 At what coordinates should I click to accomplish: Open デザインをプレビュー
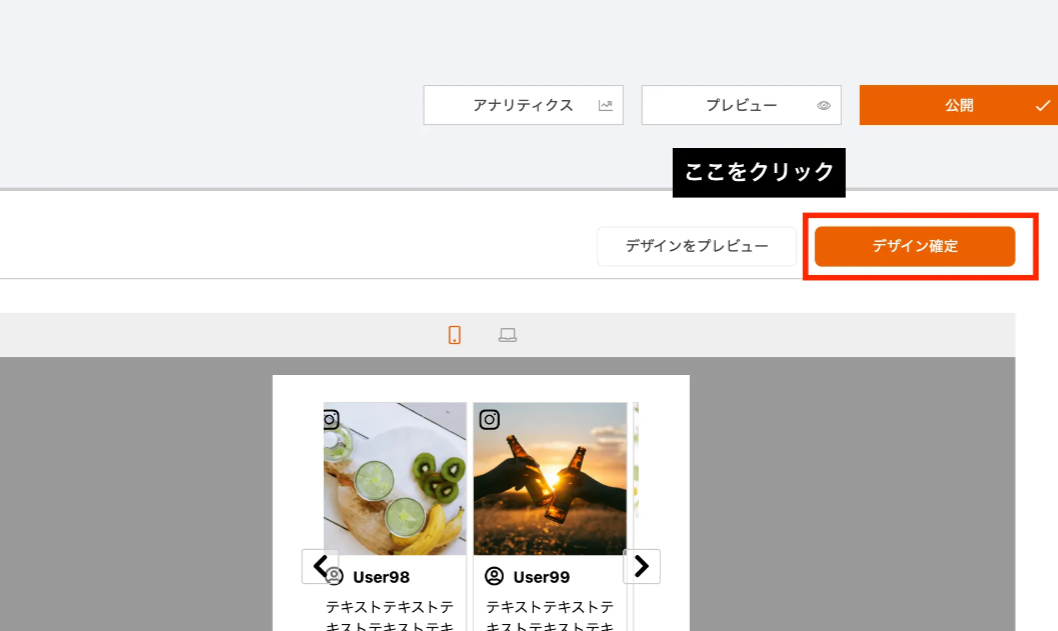tap(696, 246)
